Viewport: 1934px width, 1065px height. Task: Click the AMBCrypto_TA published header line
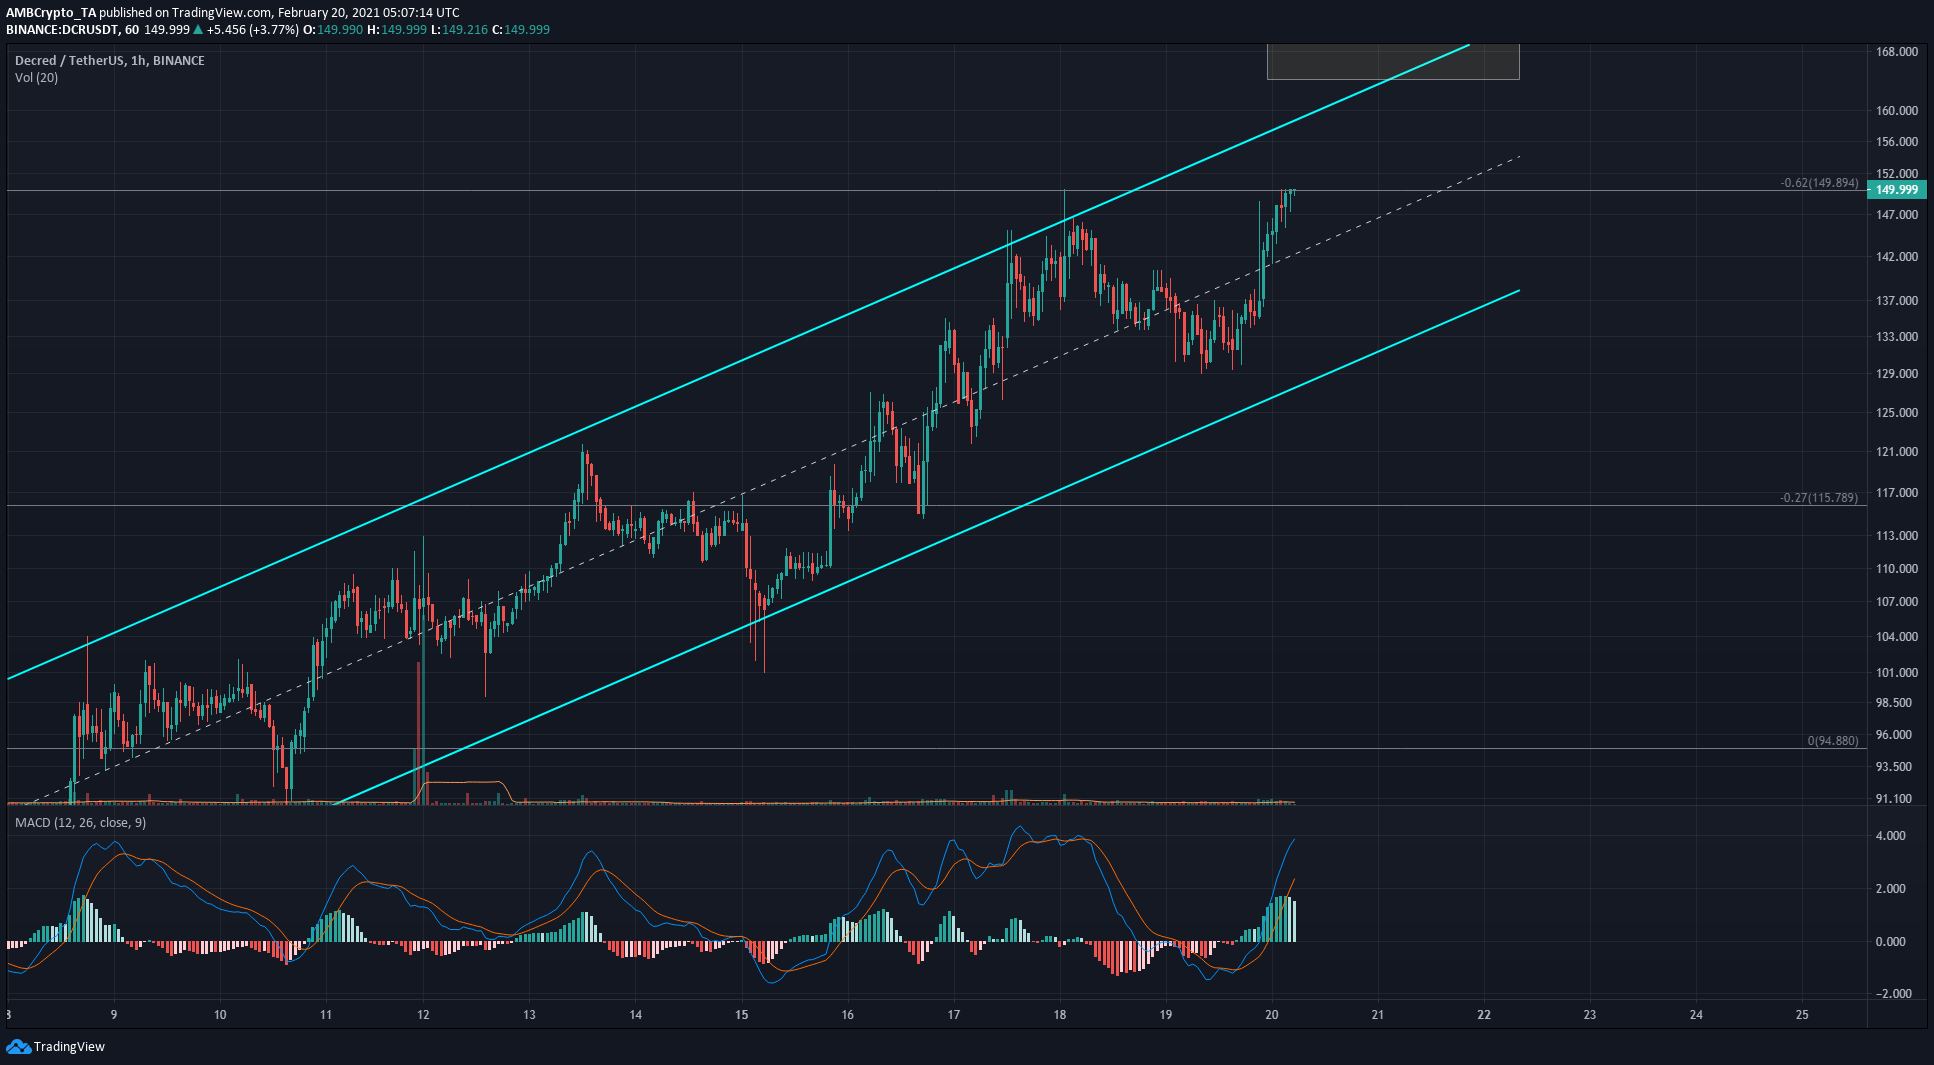(x=233, y=13)
